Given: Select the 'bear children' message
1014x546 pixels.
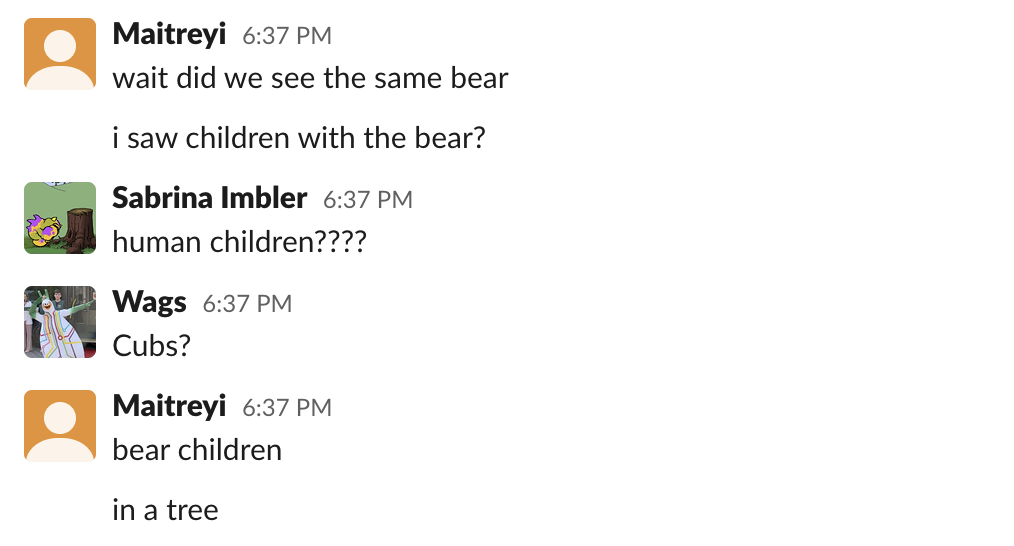Looking at the screenshot, I should click(x=197, y=450).
